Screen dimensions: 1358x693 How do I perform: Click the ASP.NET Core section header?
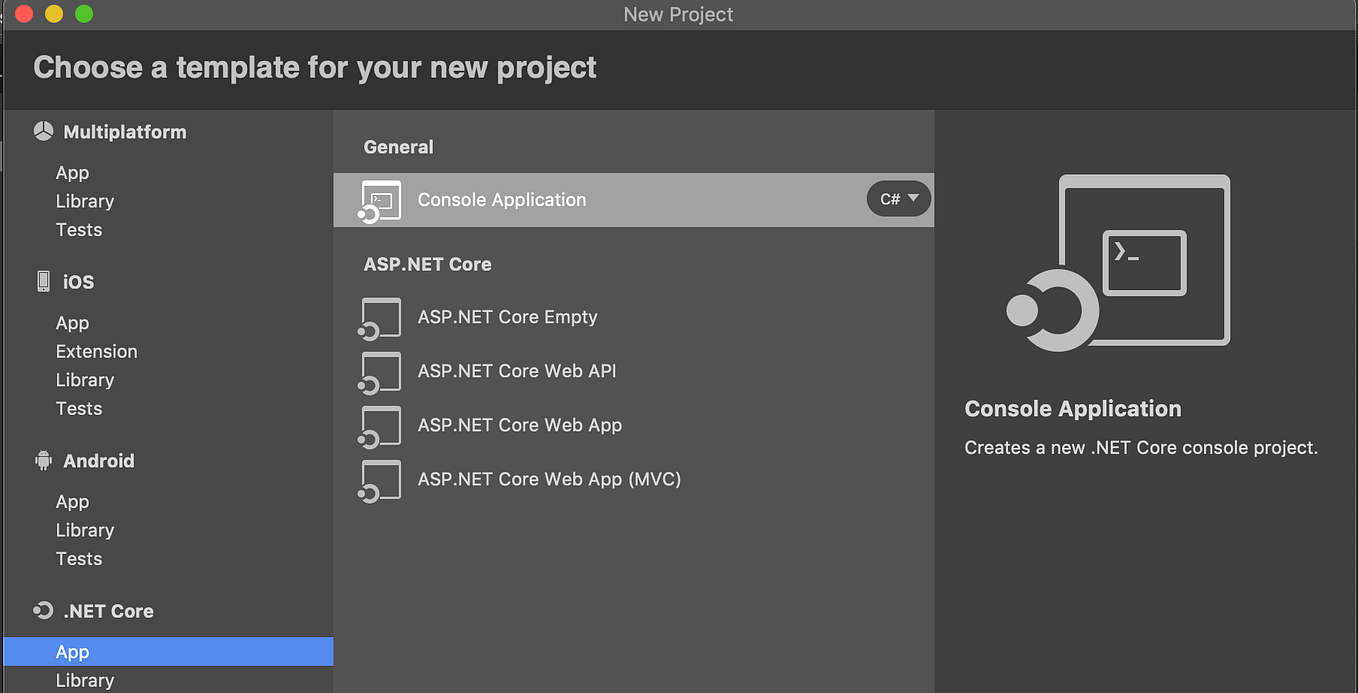click(x=427, y=263)
